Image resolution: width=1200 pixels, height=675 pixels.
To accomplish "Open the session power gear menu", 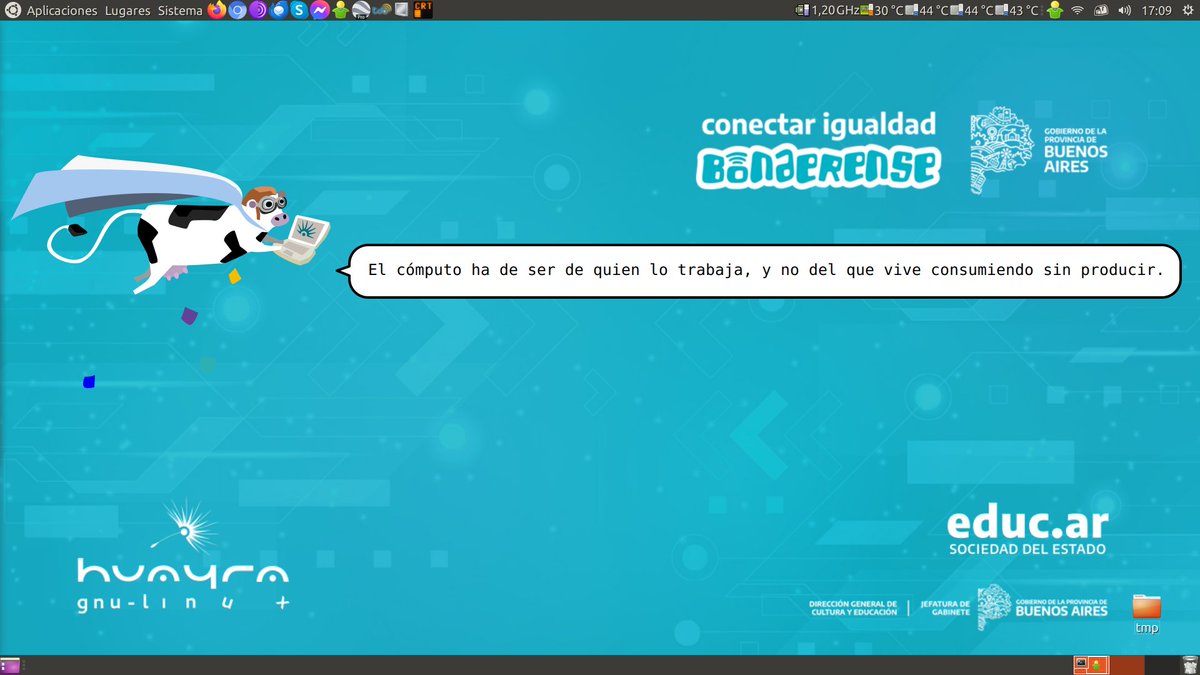I will click(1187, 11).
